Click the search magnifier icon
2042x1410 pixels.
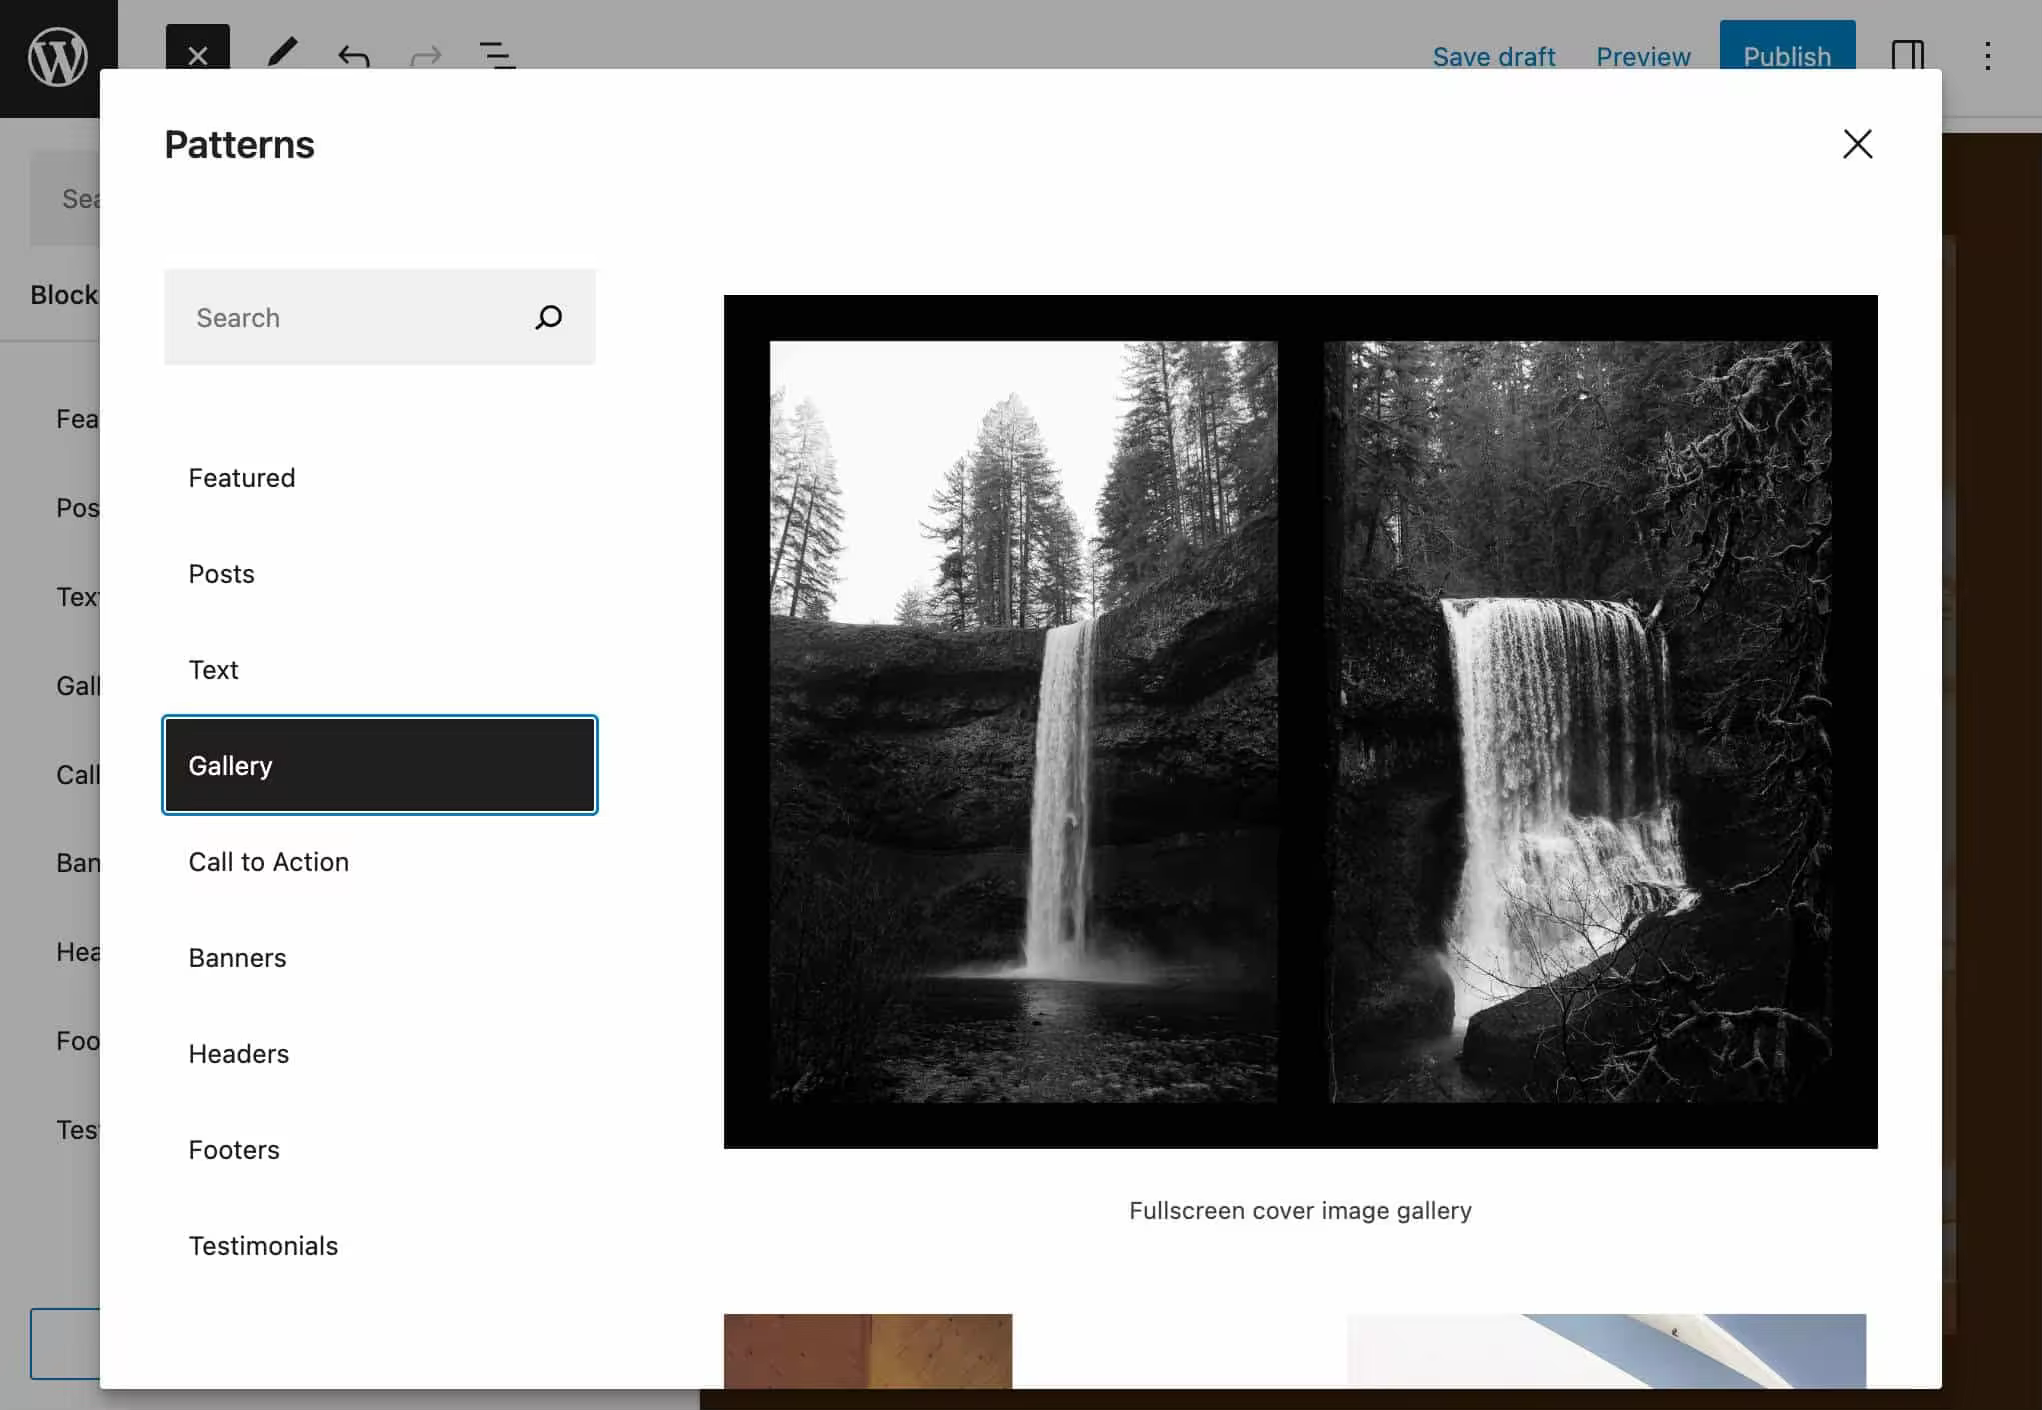pyautogui.click(x=549, y=317)
